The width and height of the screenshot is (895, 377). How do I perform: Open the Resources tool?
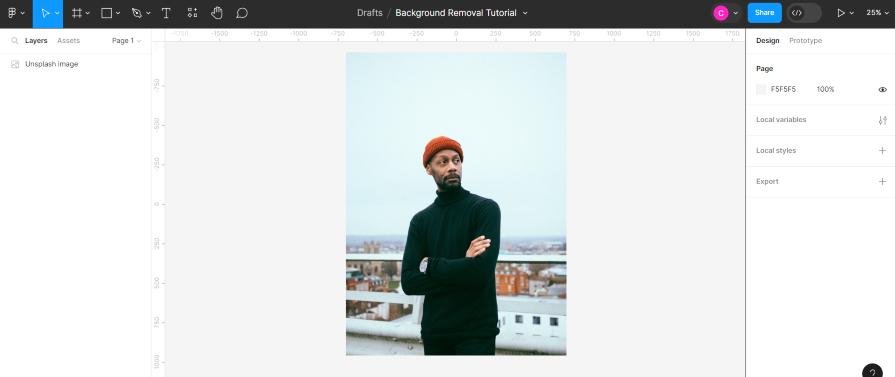tap(192, 13)
